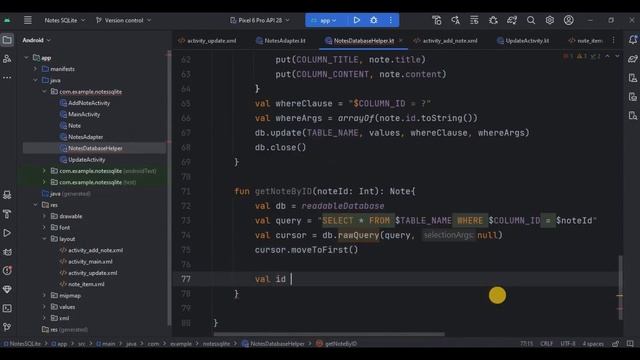Select the Note class file
The image size is (640, 360).
[x=70, y=126]
